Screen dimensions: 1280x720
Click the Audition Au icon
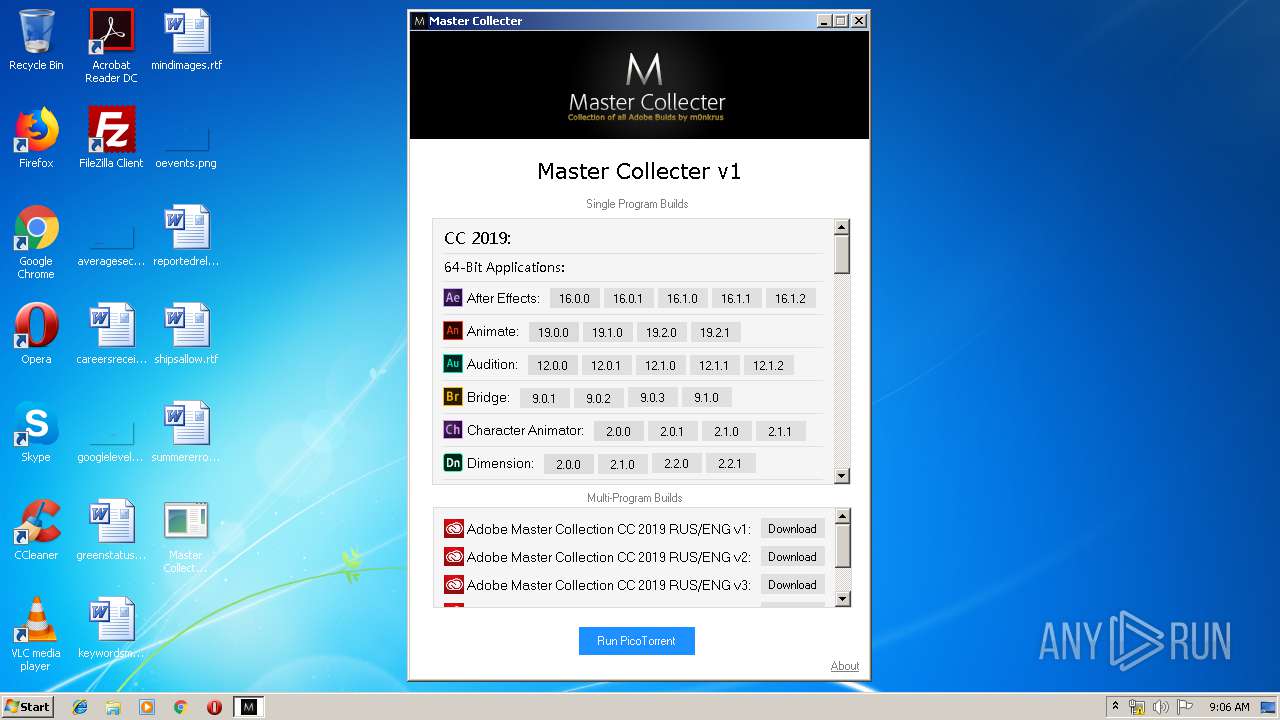point(453,364)
